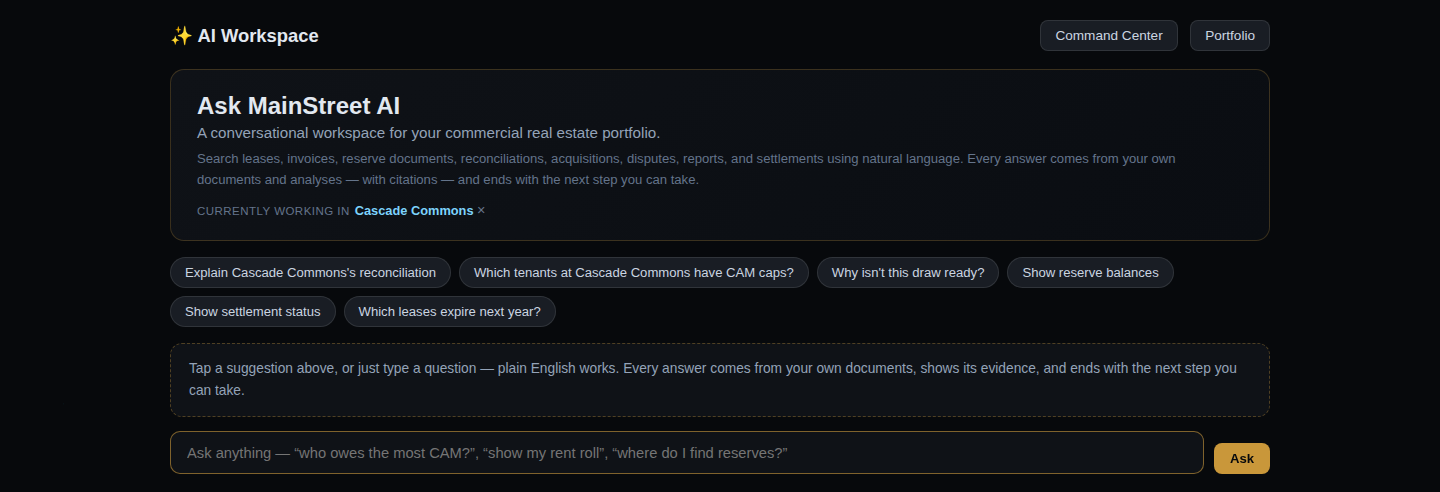Image resolution: width=1440 pixels, height=492 pixels.
Task: Remove Cascade Commons with the × icon
Action: [481, 211]
